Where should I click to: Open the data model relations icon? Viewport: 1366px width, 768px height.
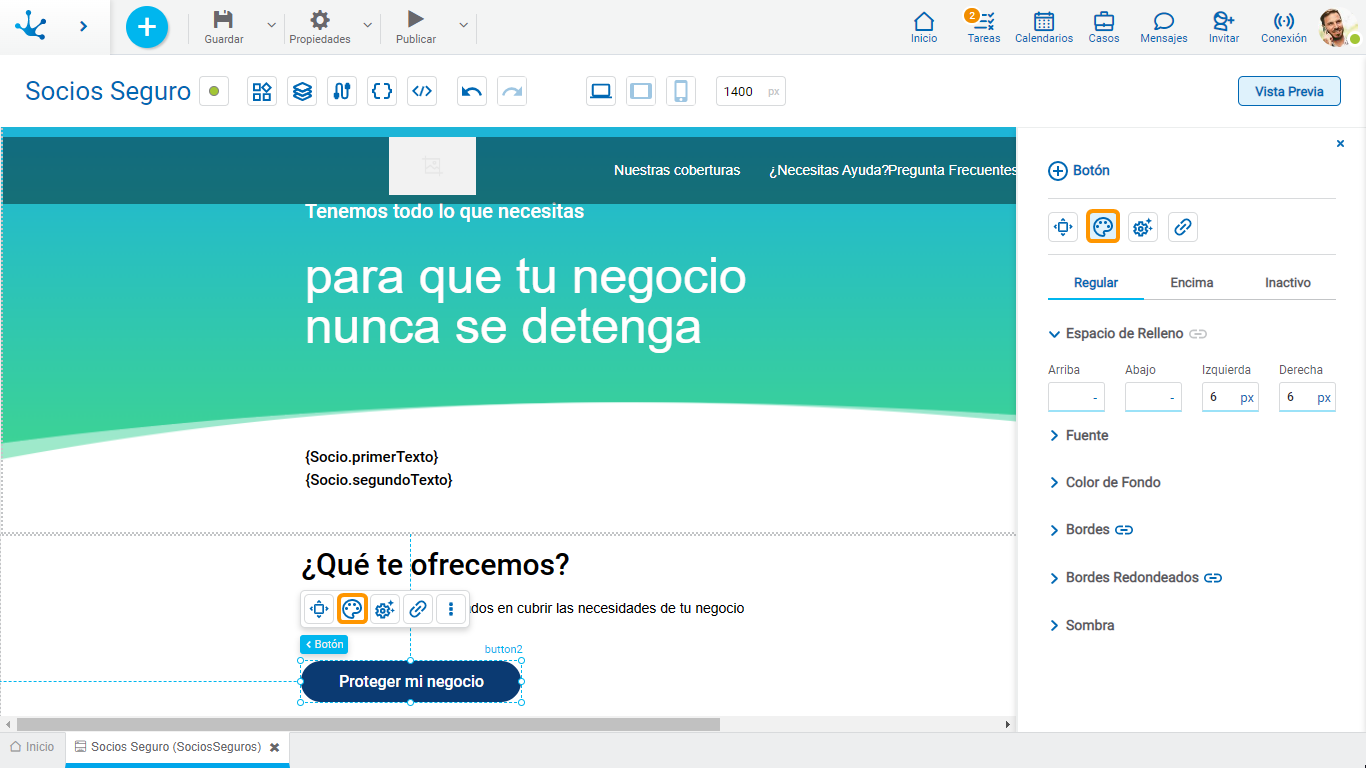(342, 91)
